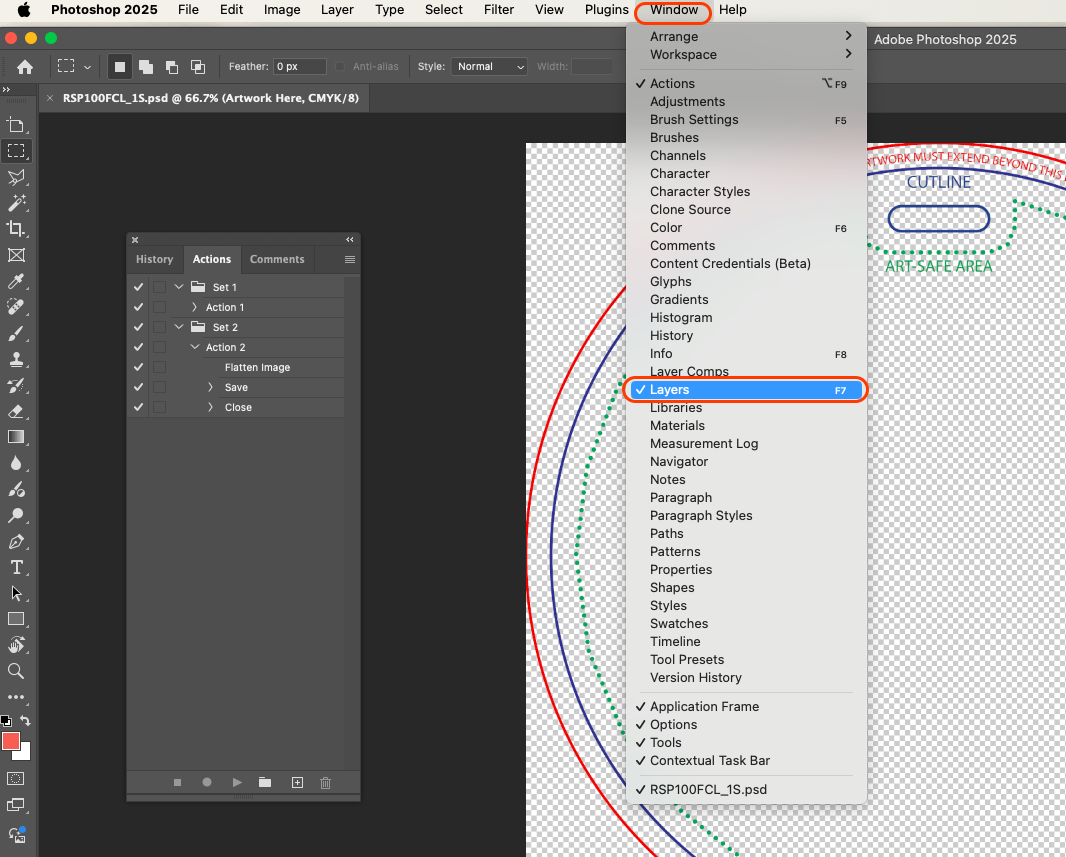Choose Channels from the Window menu
Image resolution: width=1066 pixels, height=857 pixels.
746,156
